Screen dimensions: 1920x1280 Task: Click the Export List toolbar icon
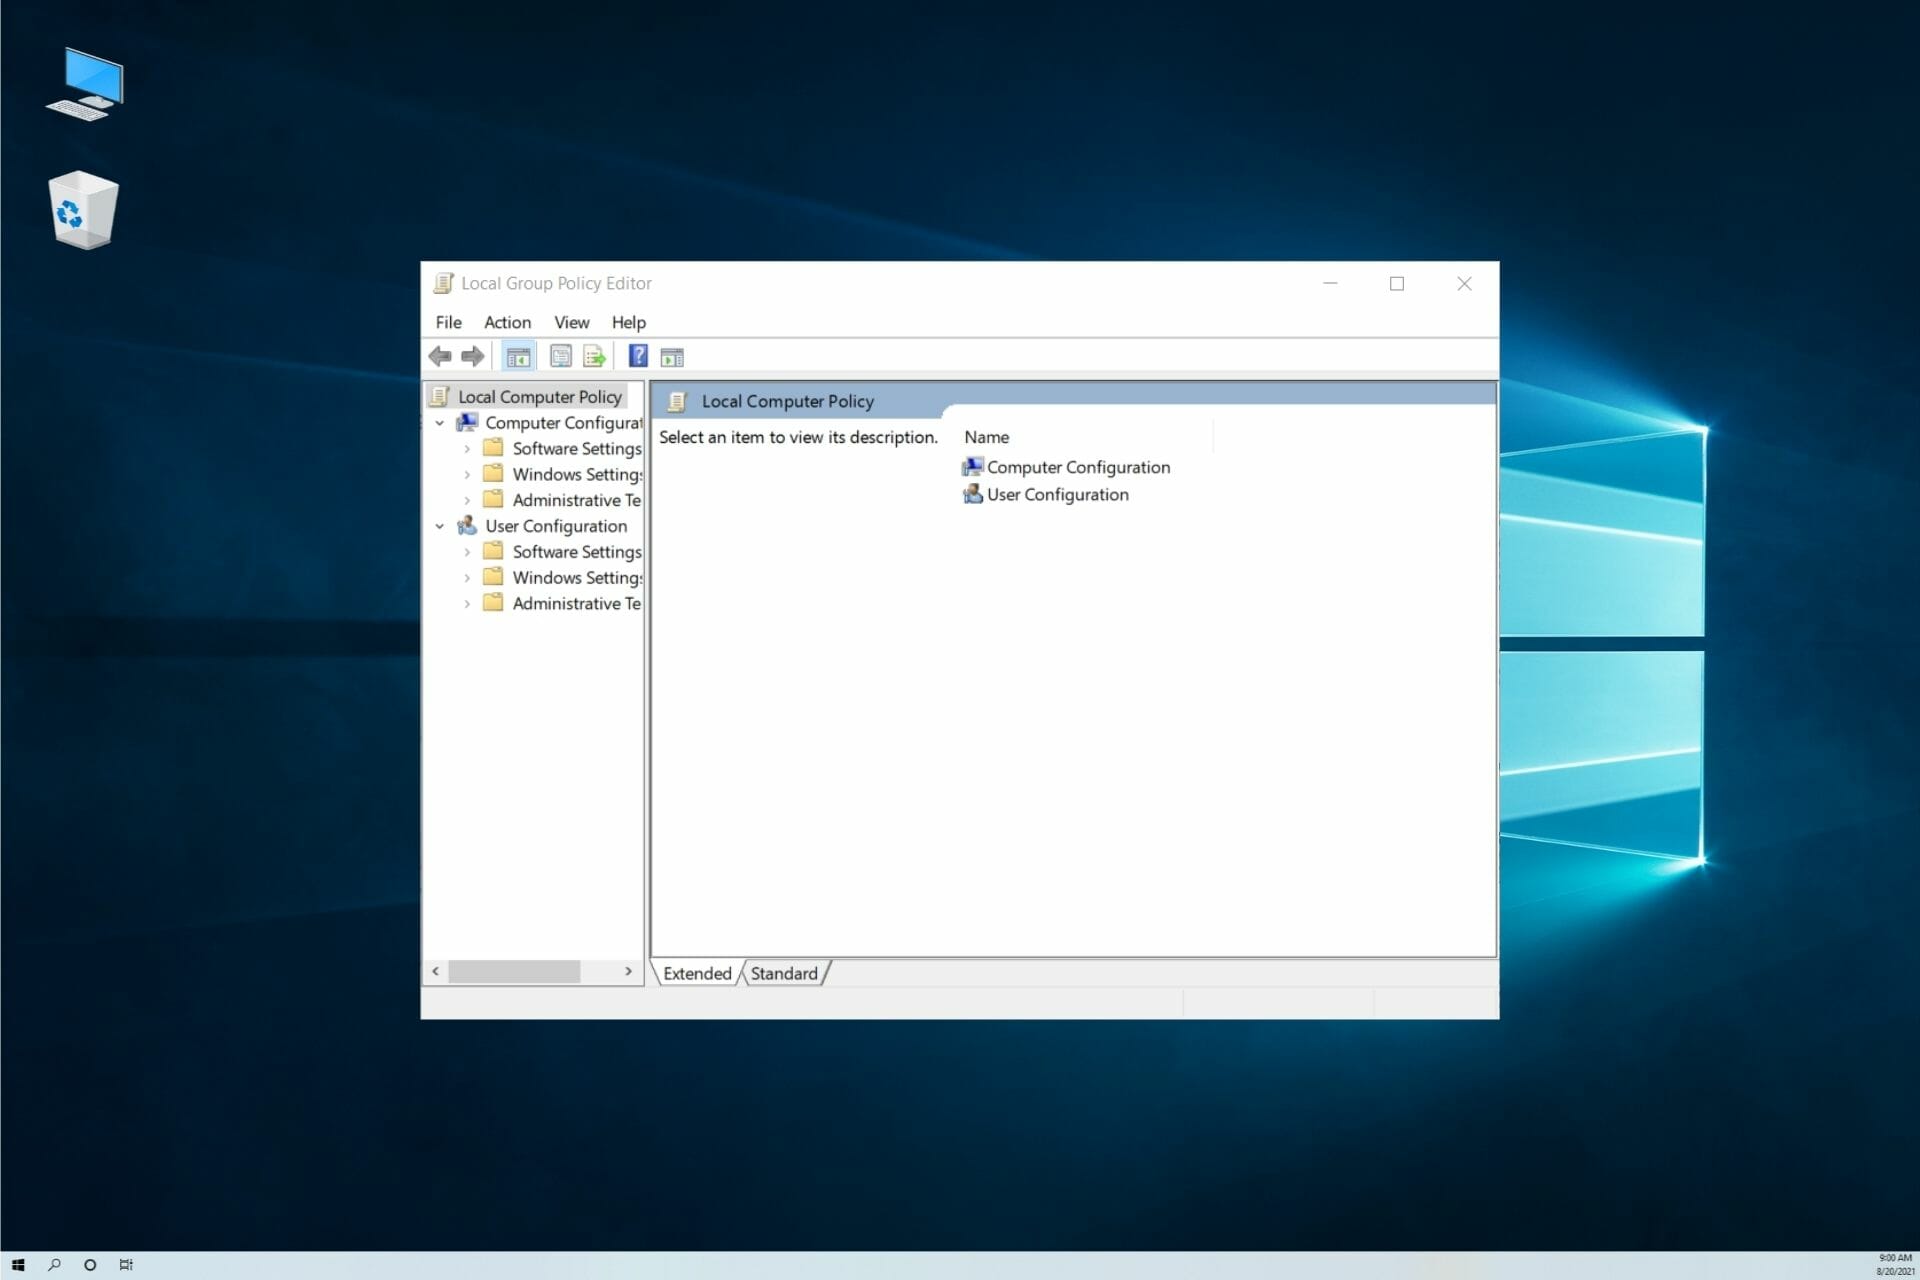tap(595, 357)
